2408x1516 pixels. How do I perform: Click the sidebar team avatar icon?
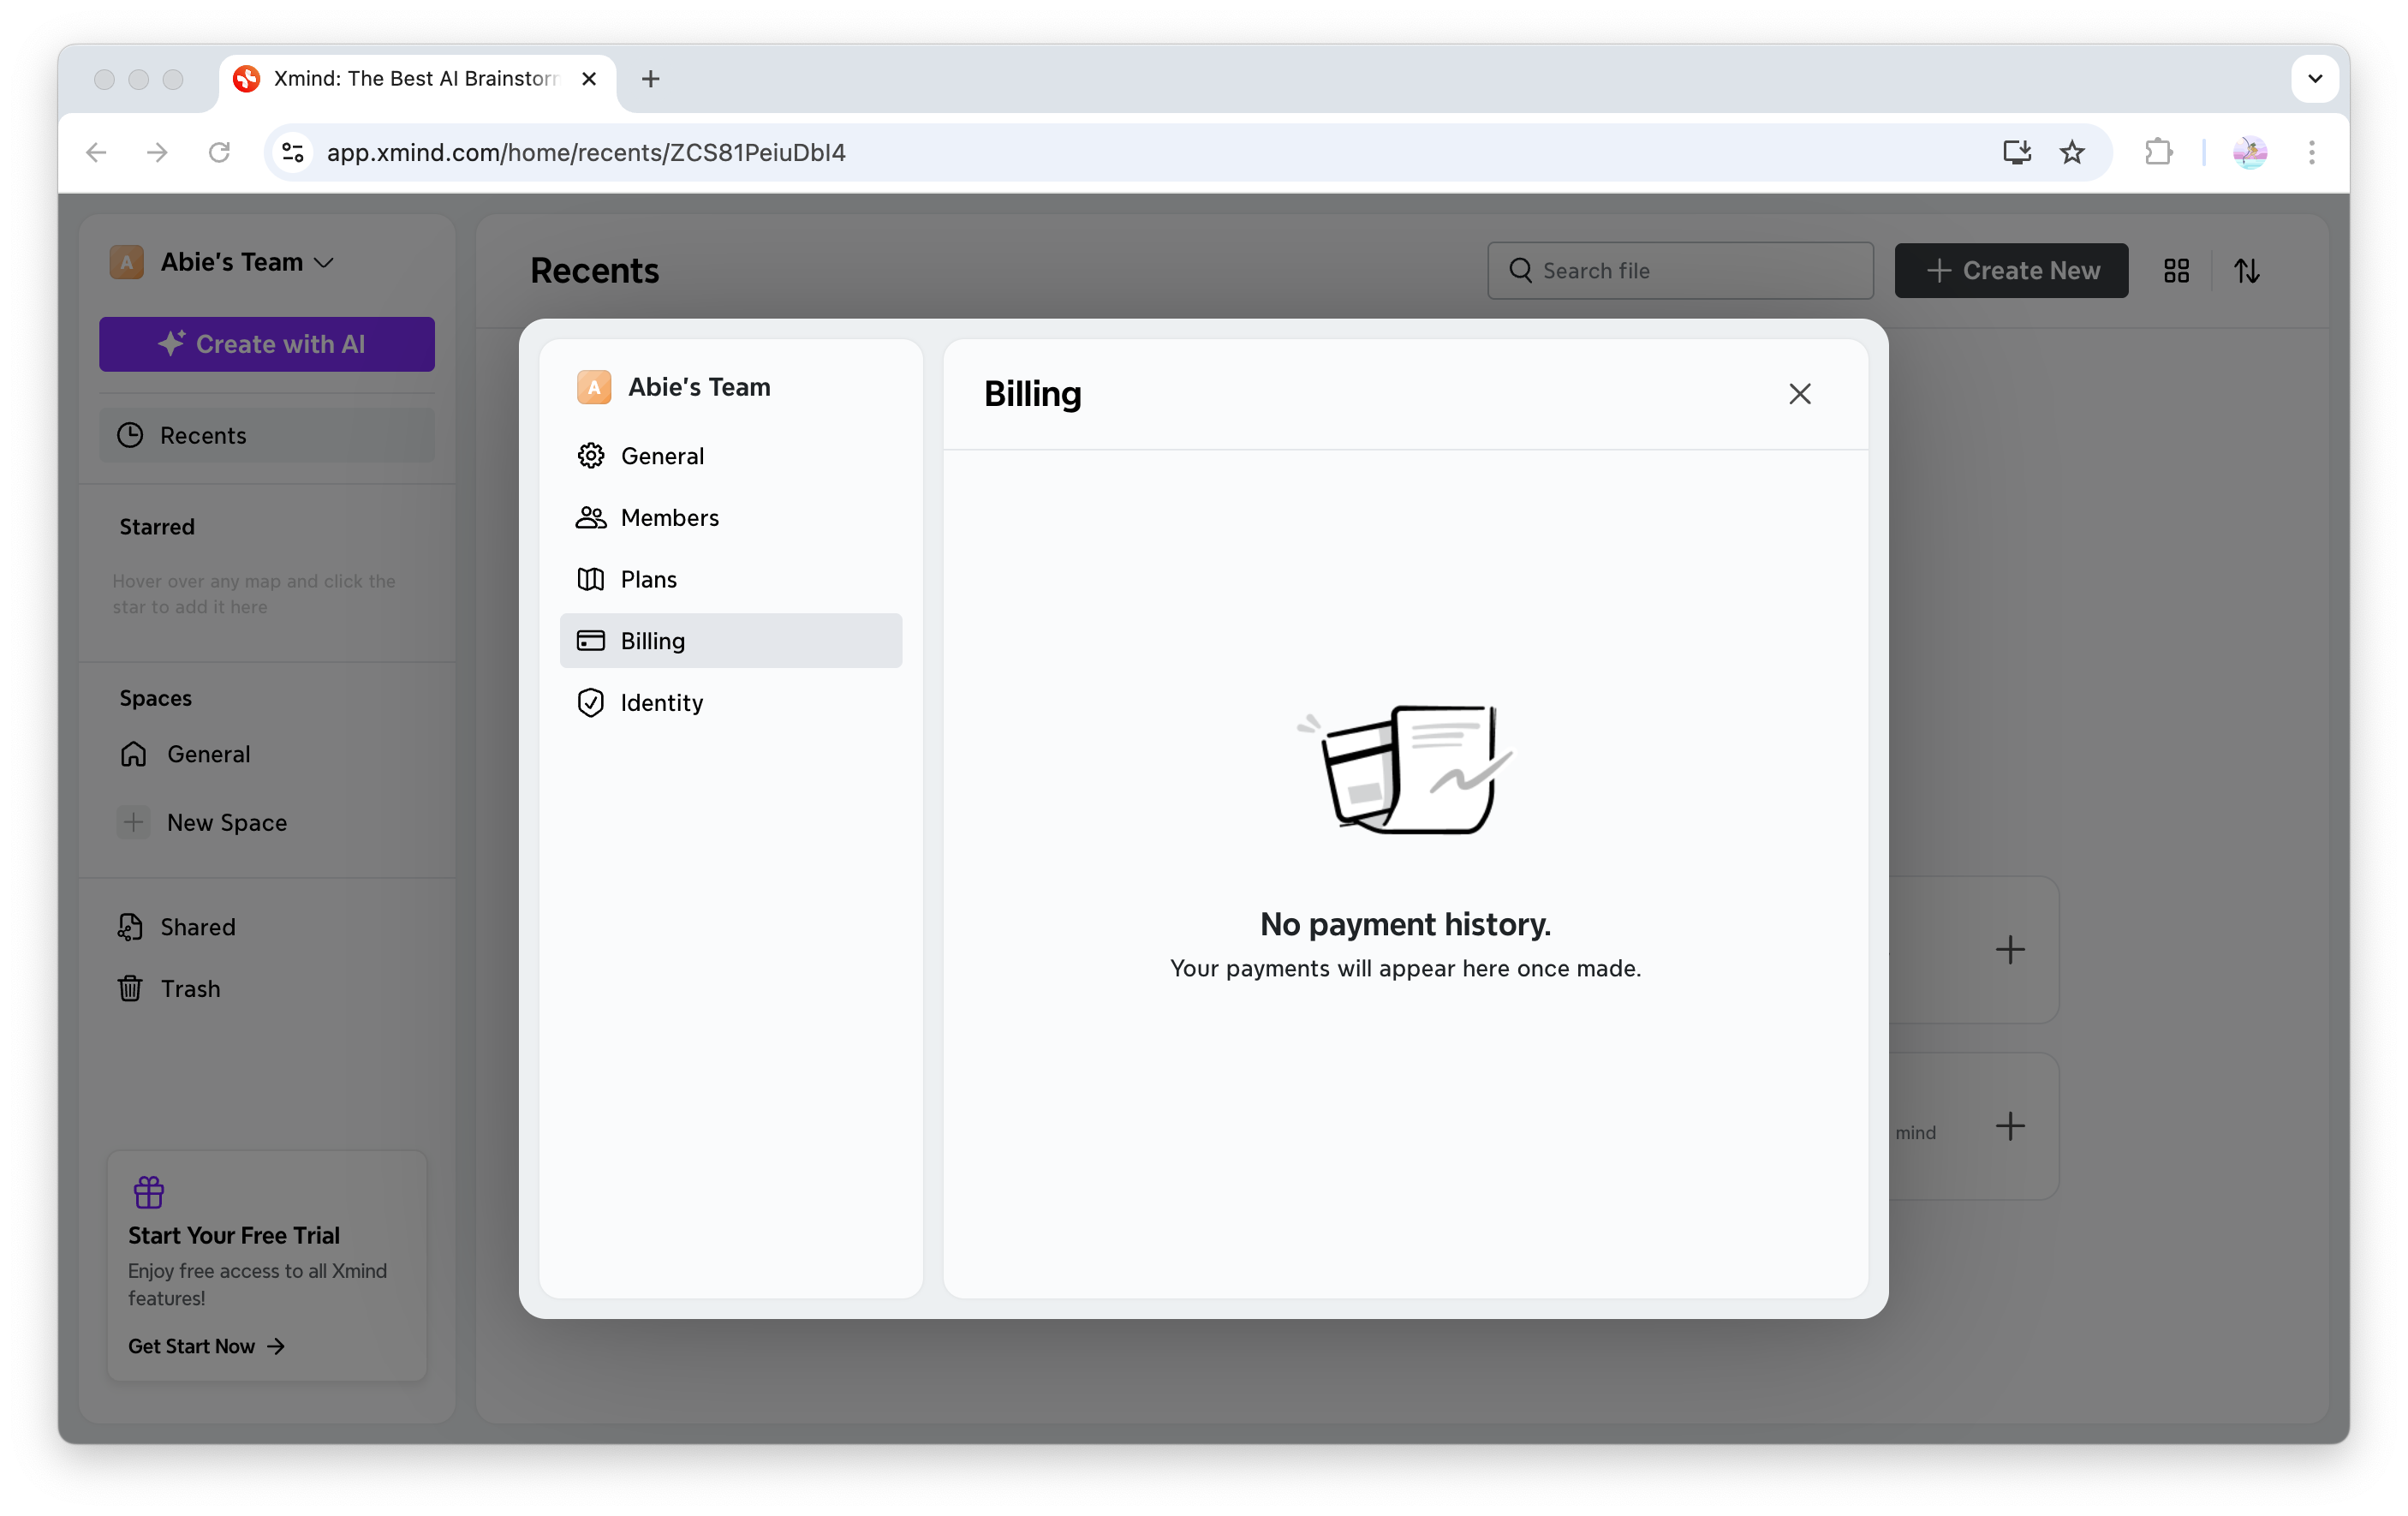126,262
